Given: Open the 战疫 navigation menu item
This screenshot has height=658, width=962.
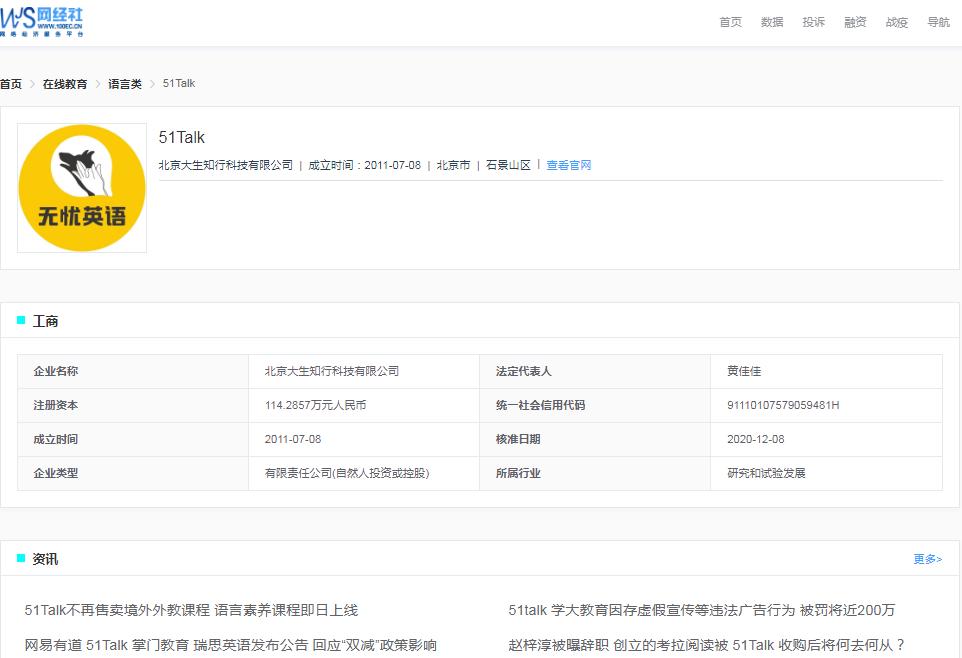Looking at the screenshot, I should (896, 21).
